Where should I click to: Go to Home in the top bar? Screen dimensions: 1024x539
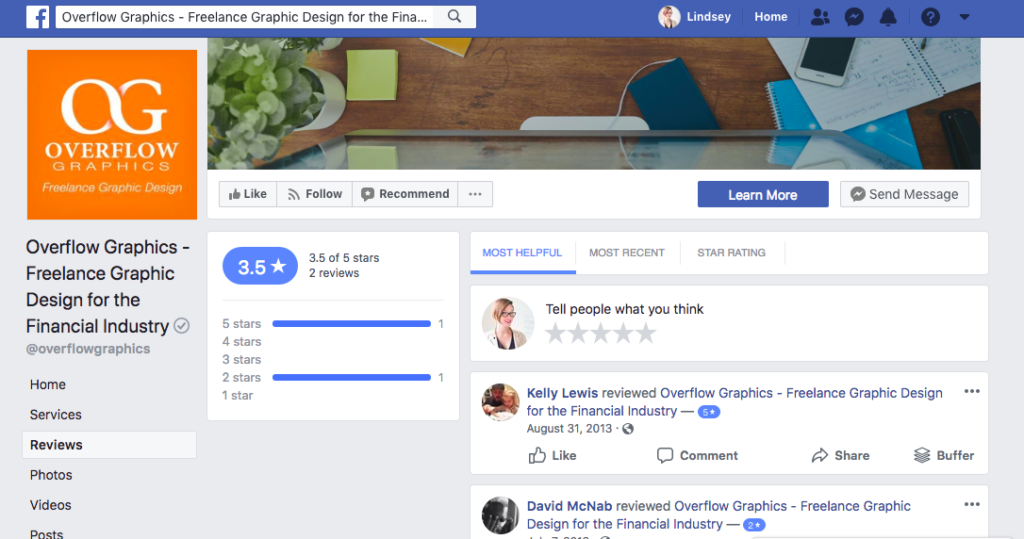click(771, 17)
